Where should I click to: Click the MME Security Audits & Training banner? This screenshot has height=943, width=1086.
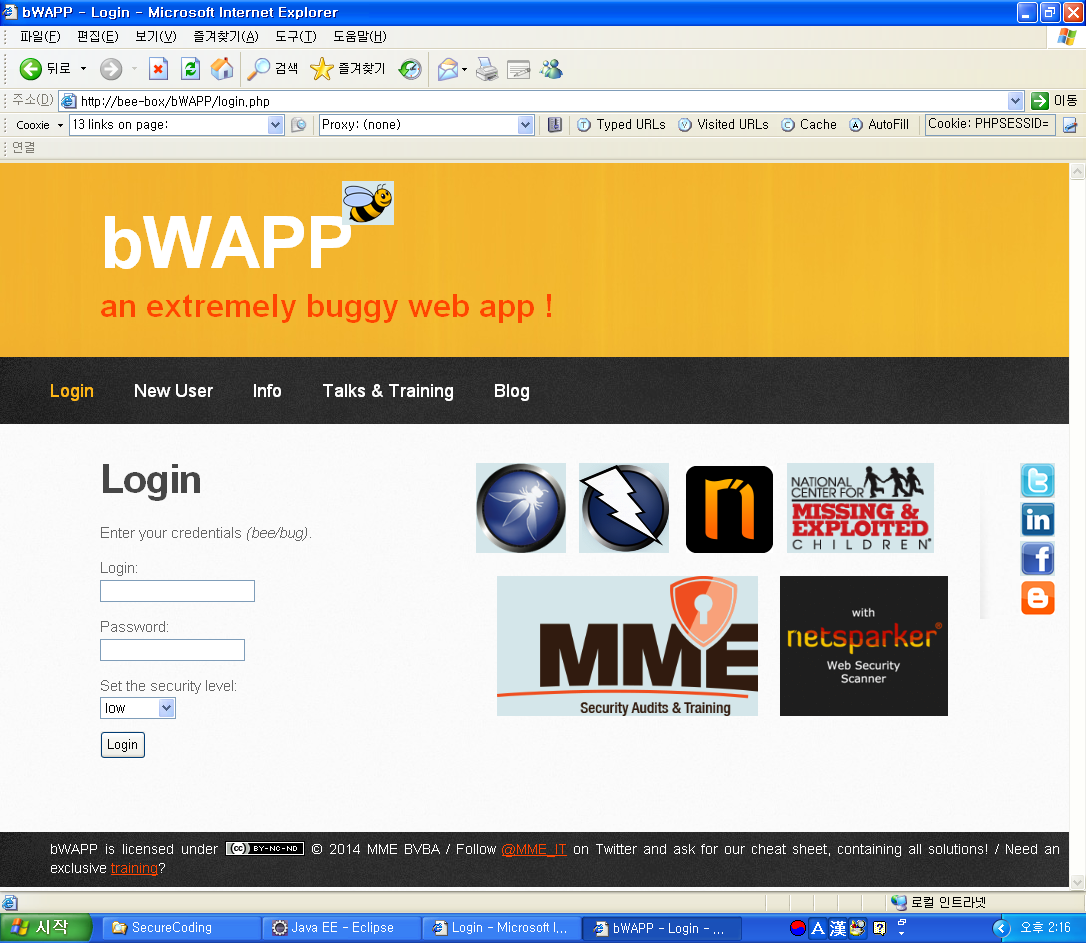[627, 646]
